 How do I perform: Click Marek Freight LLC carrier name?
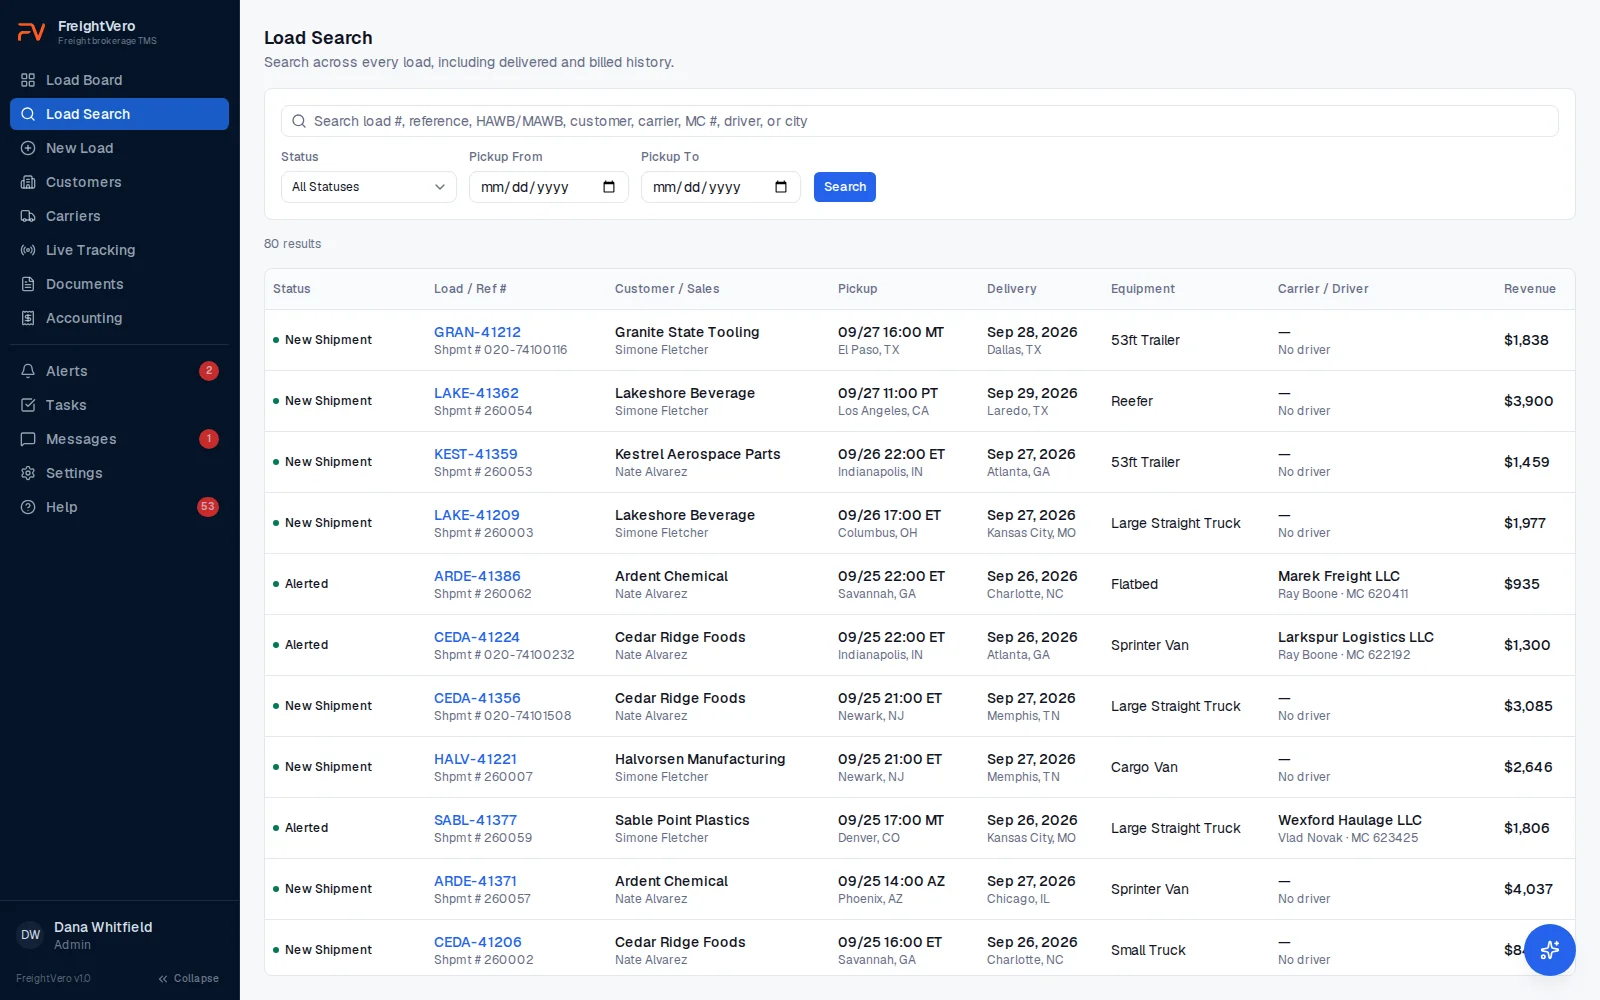[1339, 576]
